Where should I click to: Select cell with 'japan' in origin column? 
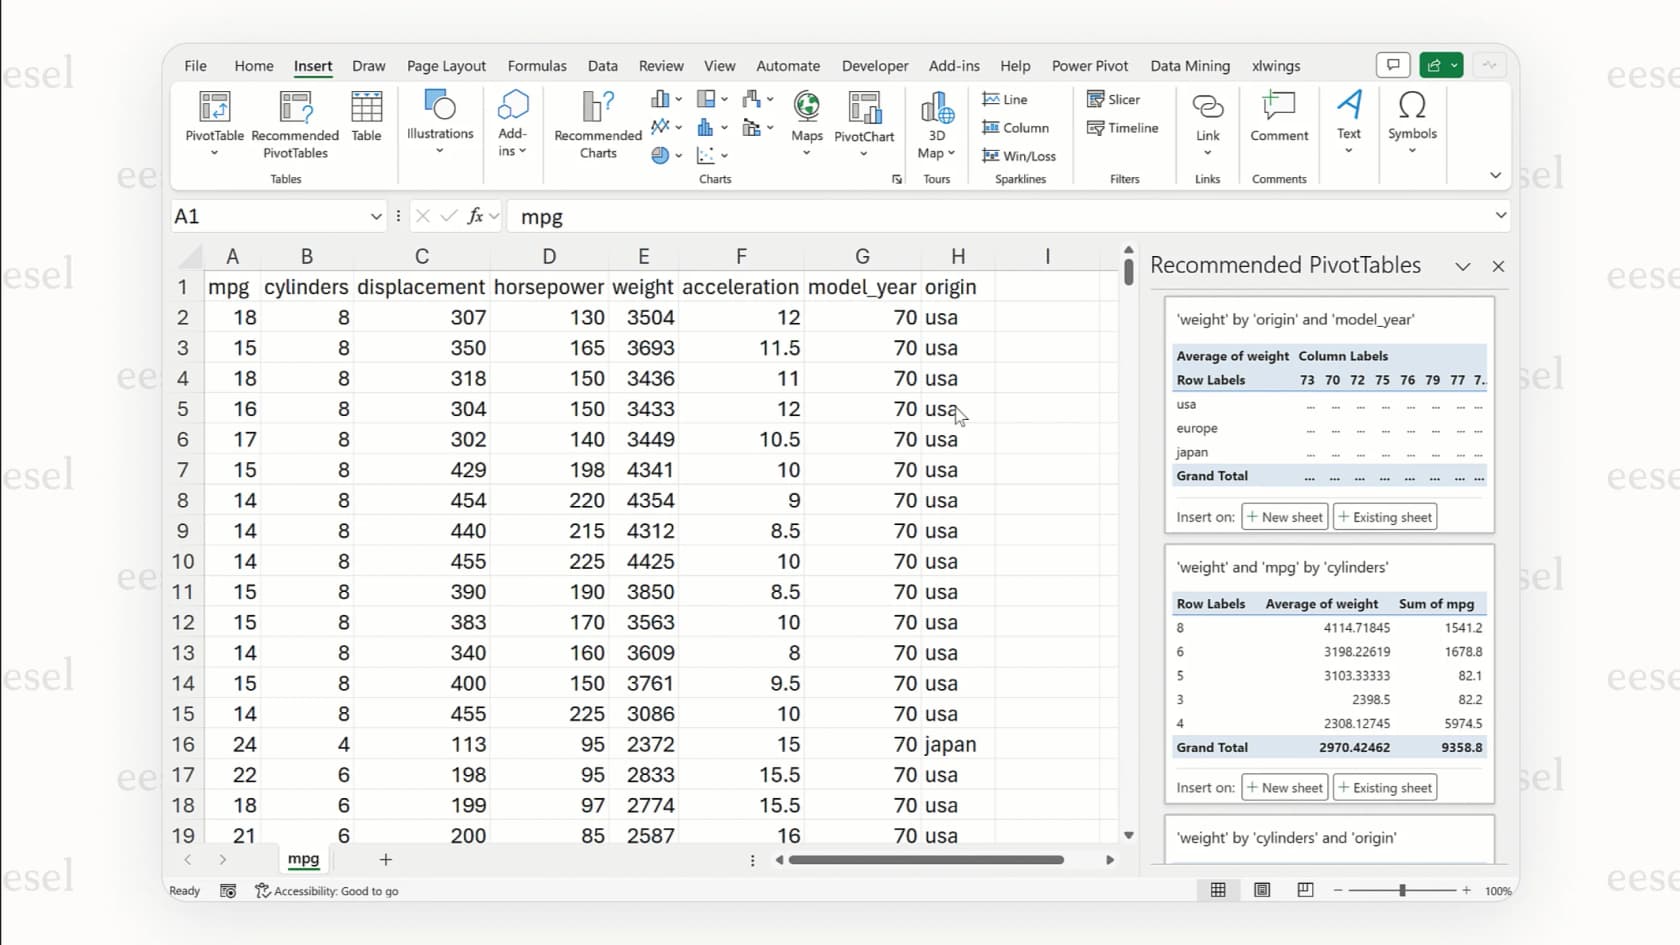957,744
